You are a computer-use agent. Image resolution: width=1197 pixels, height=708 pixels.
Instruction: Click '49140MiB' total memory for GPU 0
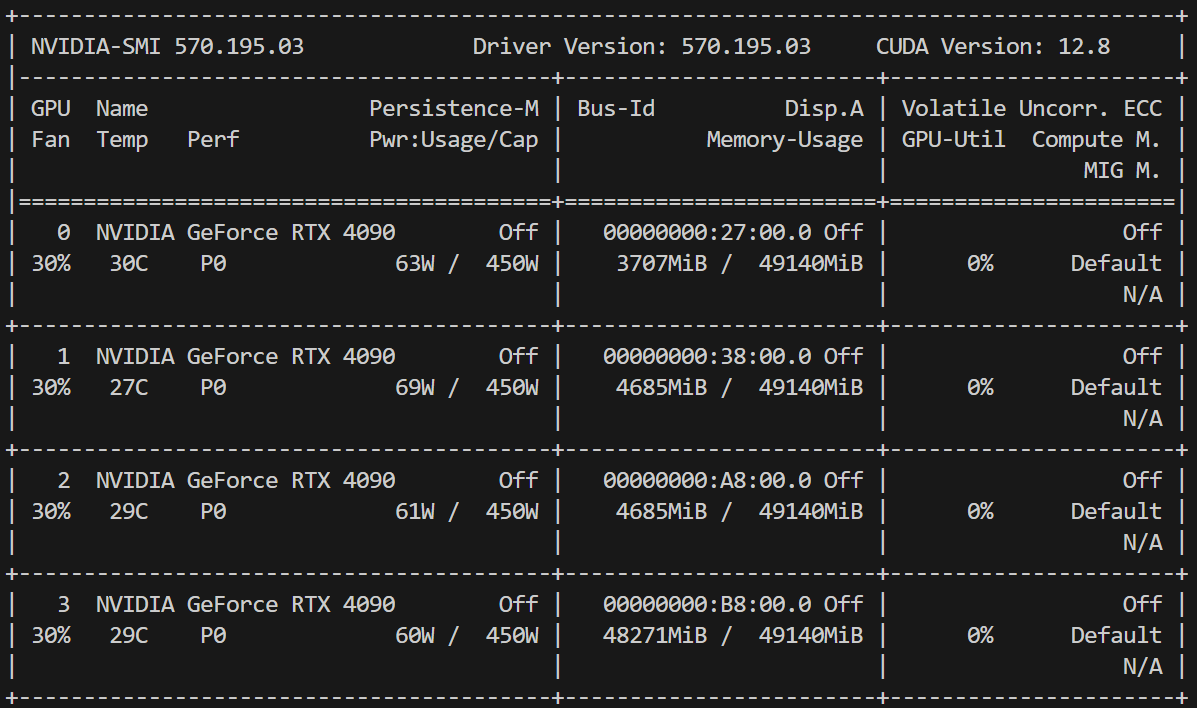pyautogui.click(x=811, y=263)
